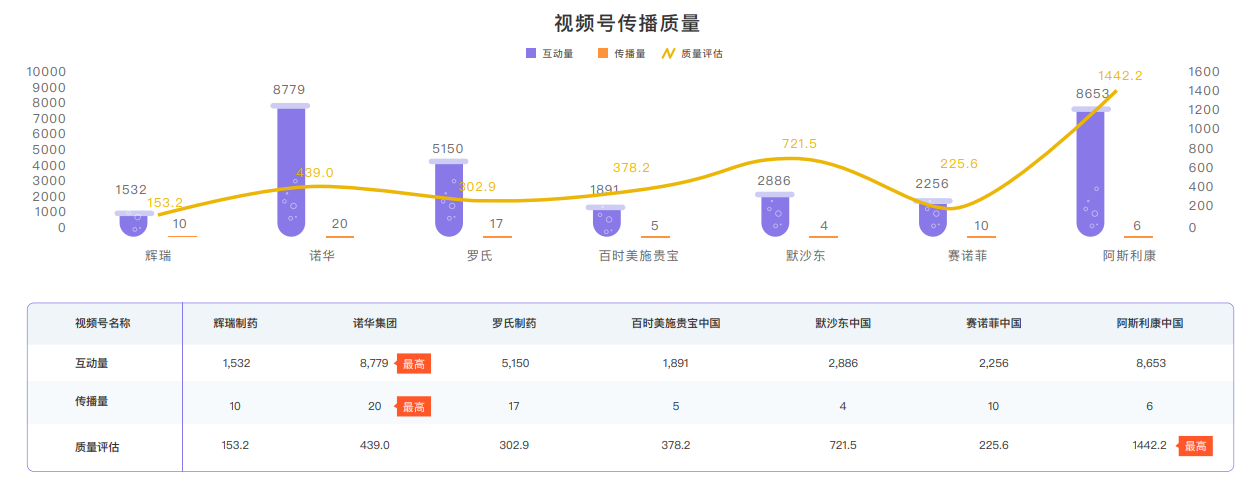Click column header 默沙东中国

[x=843, y=324]
